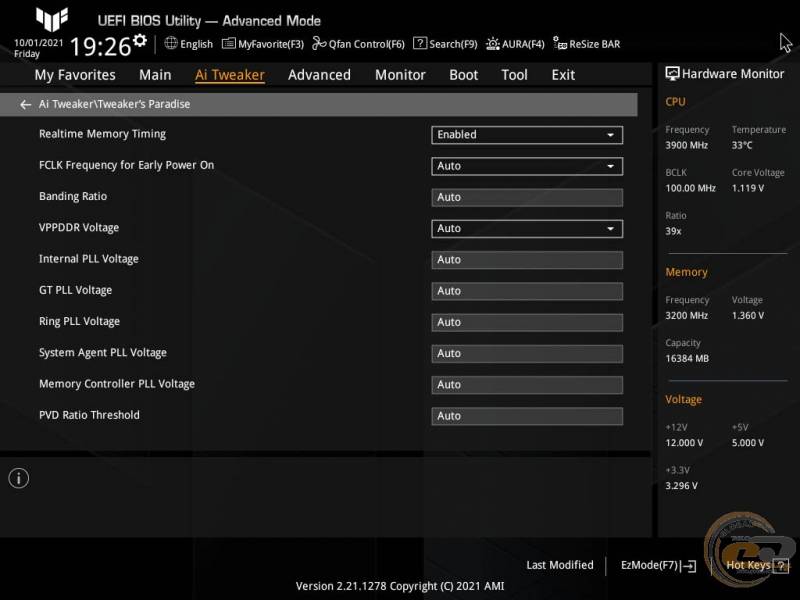Image resolution: width=800 pixels, height=600 pixels.
Task: Select the Memory Controller PLL Voltage field
Action: tap(527, 385)
